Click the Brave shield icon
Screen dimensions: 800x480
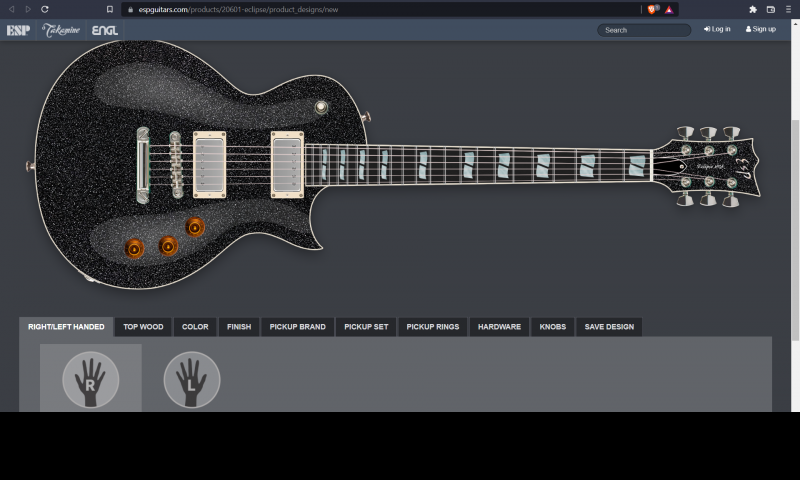(x=653, y=9)
